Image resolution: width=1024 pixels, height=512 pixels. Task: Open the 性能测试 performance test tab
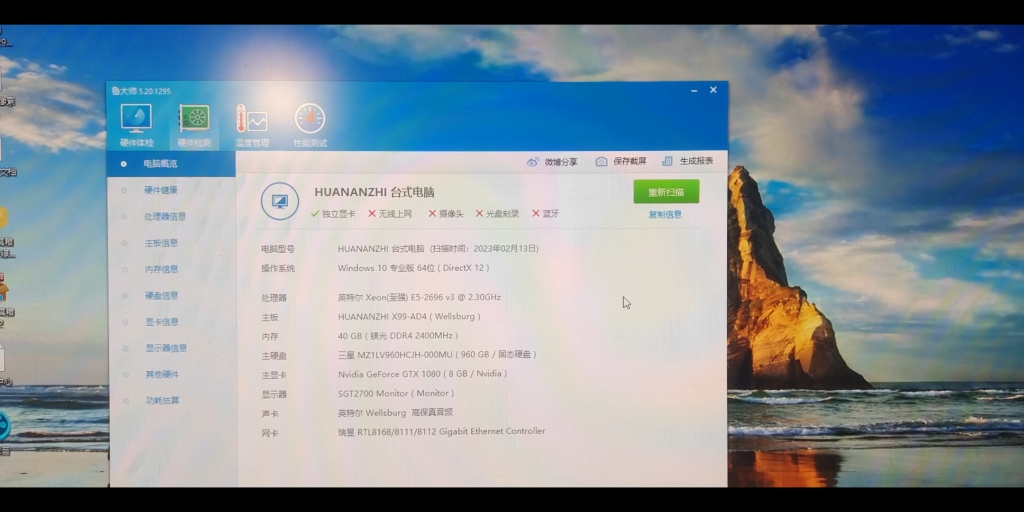[310, 125]
